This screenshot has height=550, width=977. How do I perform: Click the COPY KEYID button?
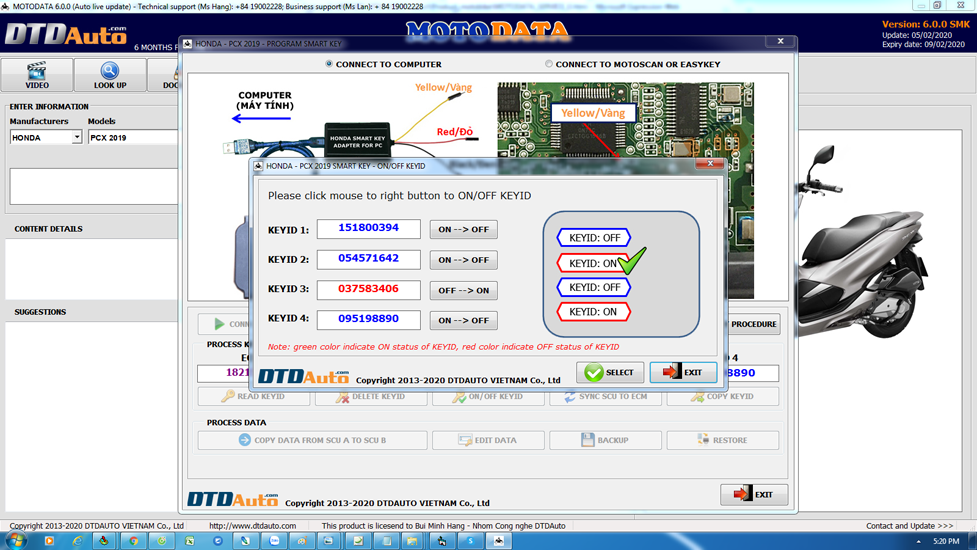pos(723,396)
